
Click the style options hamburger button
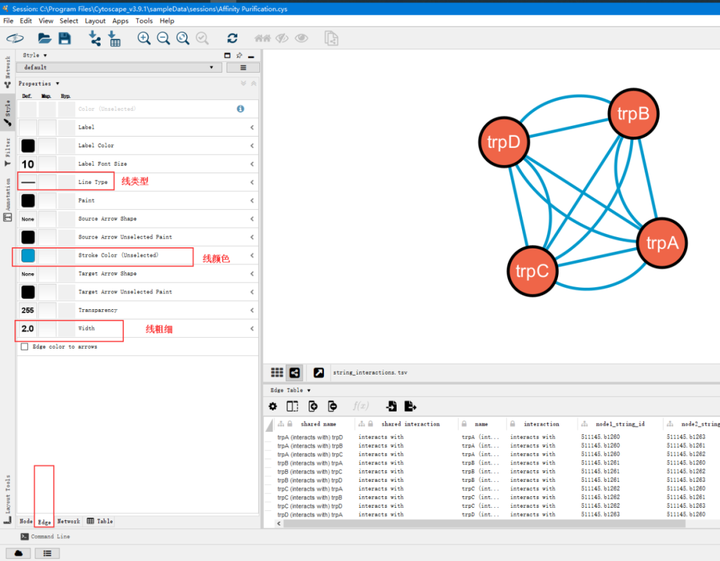243,68
